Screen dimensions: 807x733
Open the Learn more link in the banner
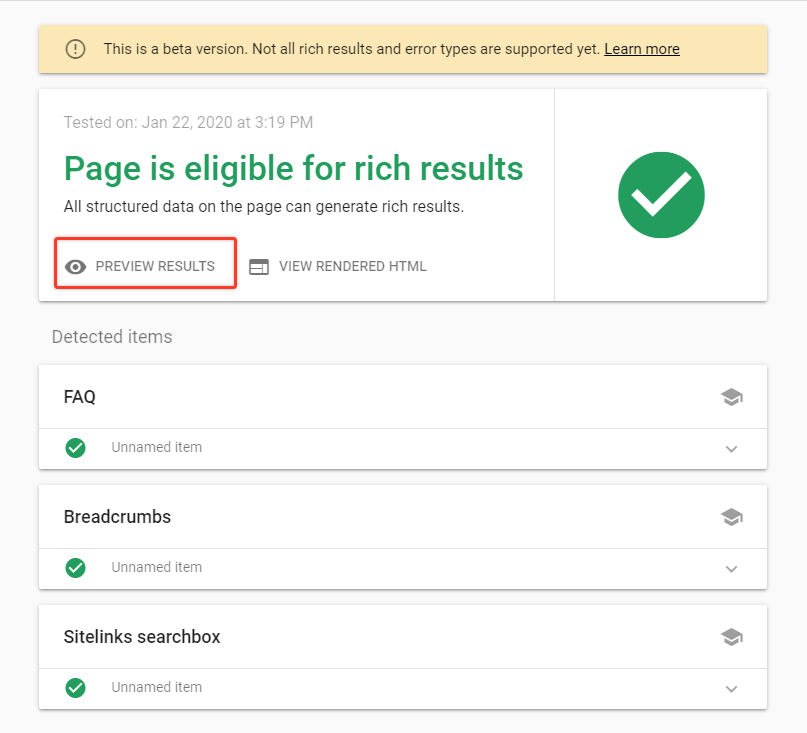tap(641, 48)
